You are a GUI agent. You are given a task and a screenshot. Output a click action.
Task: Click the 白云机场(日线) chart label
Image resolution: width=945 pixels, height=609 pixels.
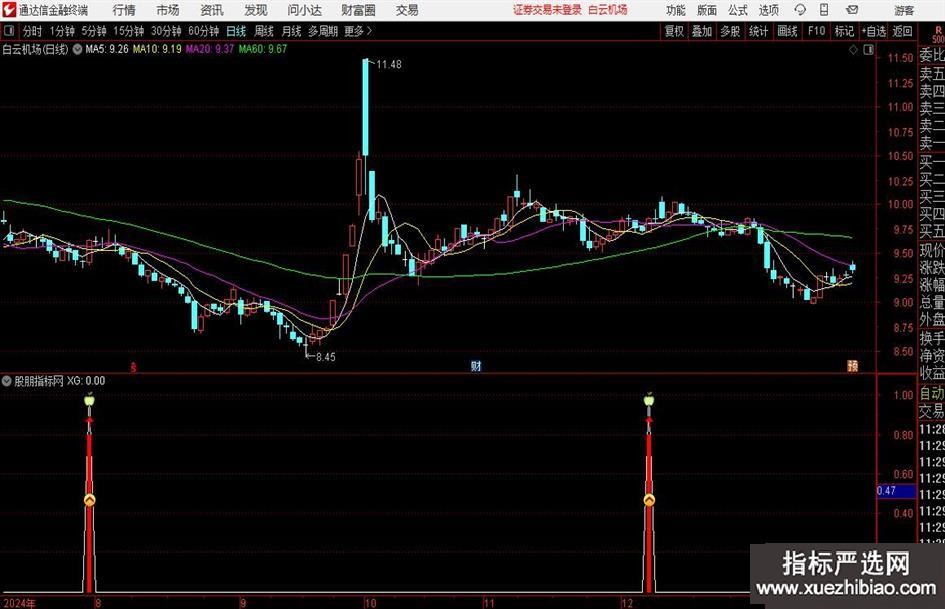(35, 49)
